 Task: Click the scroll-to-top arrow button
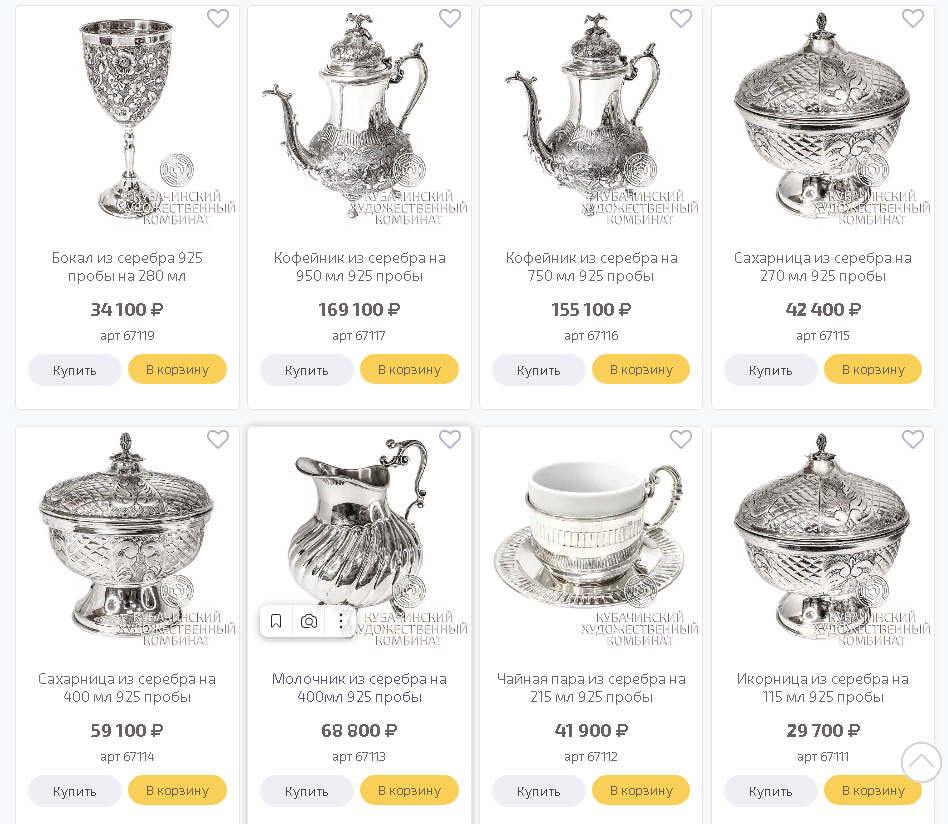pyautogui.click(x=921, y=762)
